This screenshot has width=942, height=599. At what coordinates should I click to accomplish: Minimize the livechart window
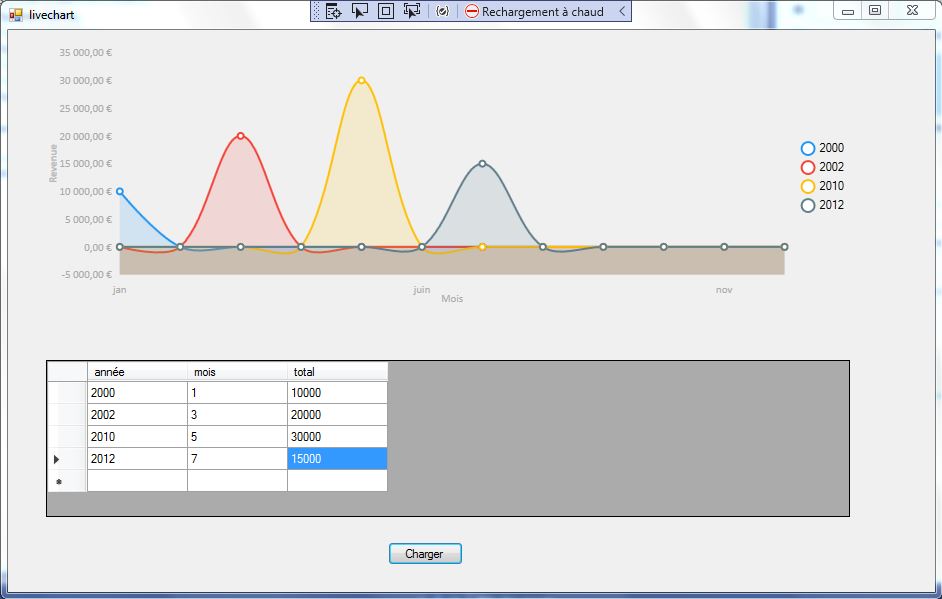pos(848,11)
